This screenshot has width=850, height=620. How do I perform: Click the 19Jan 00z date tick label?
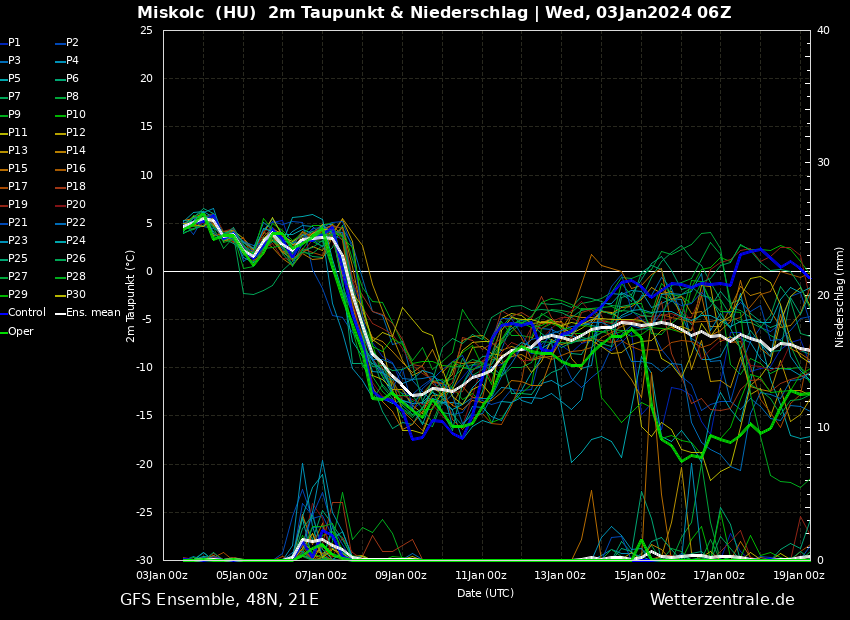point(798,575)
